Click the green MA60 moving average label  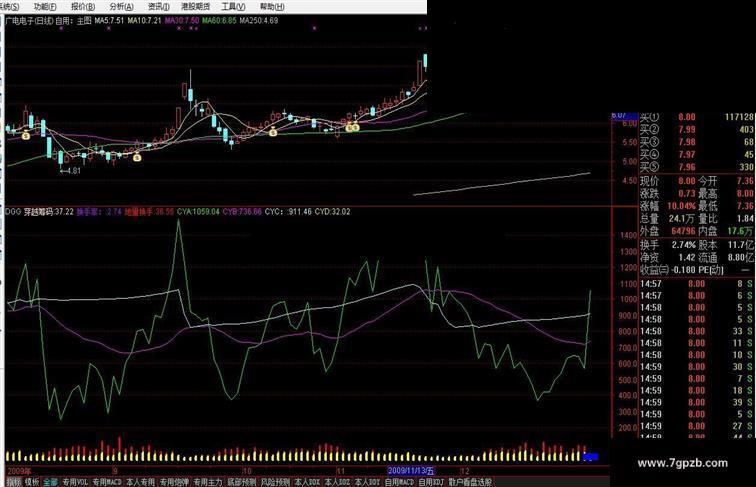tap(219, 21)
